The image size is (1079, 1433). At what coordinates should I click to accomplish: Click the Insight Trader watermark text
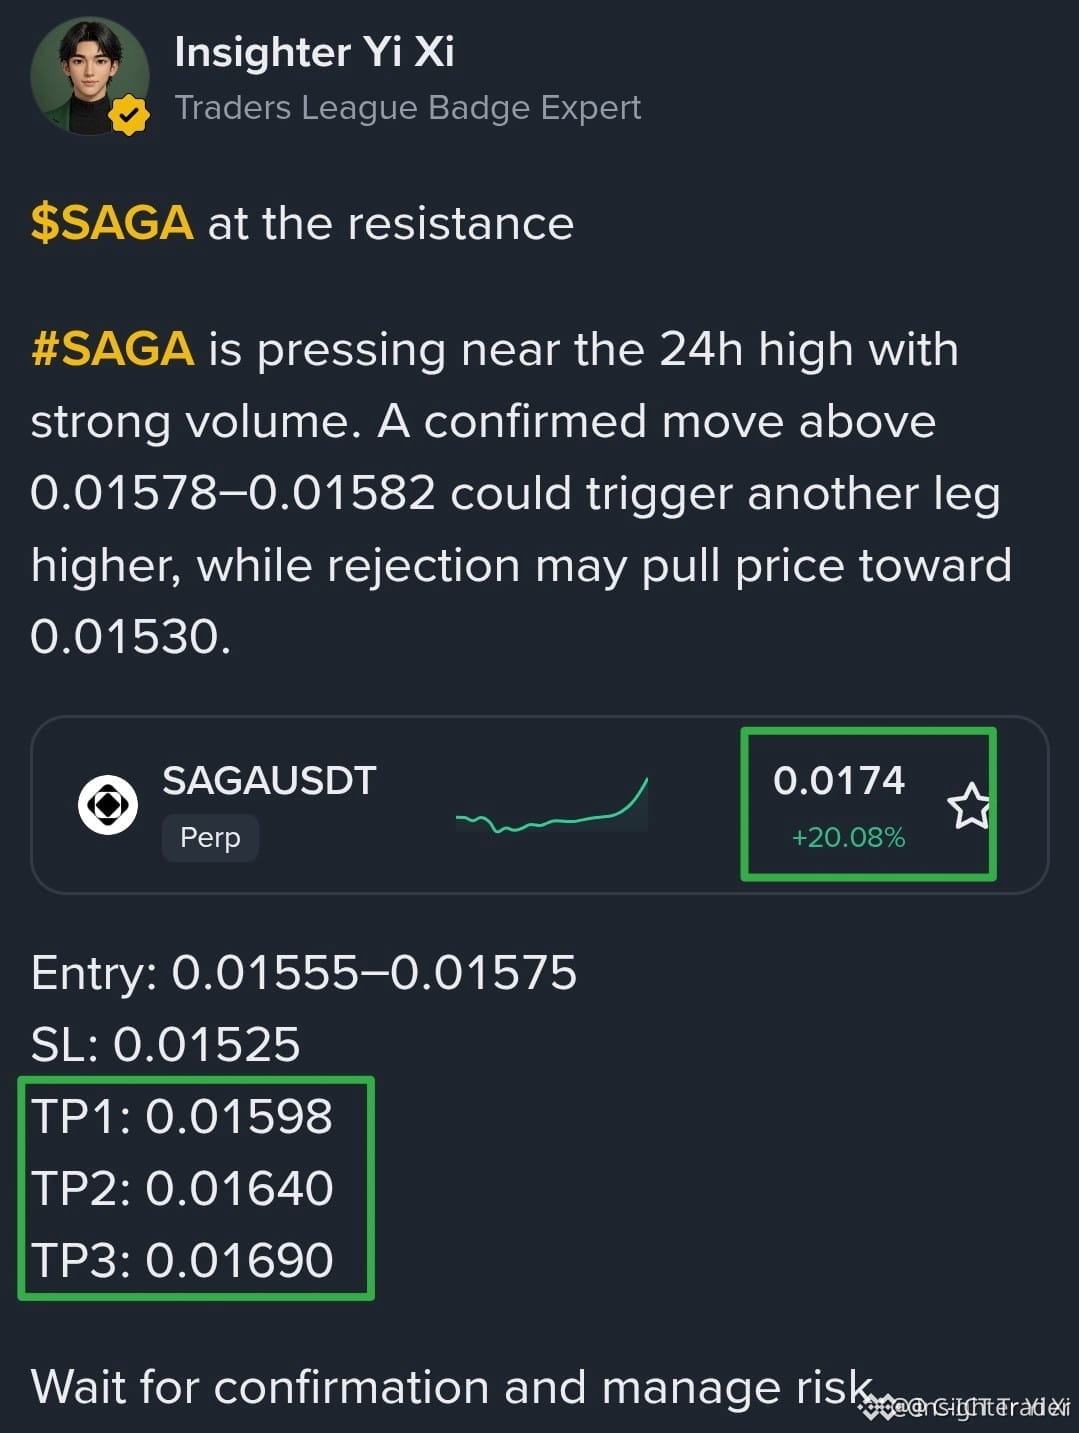984,1407
